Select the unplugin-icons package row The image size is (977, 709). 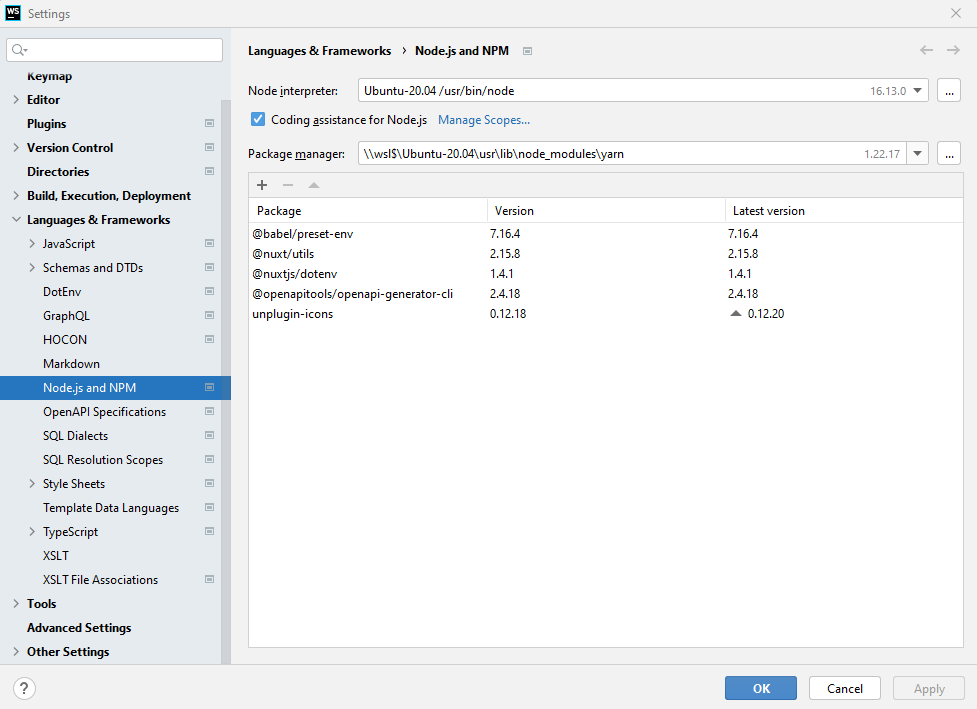tap(606, 313)
